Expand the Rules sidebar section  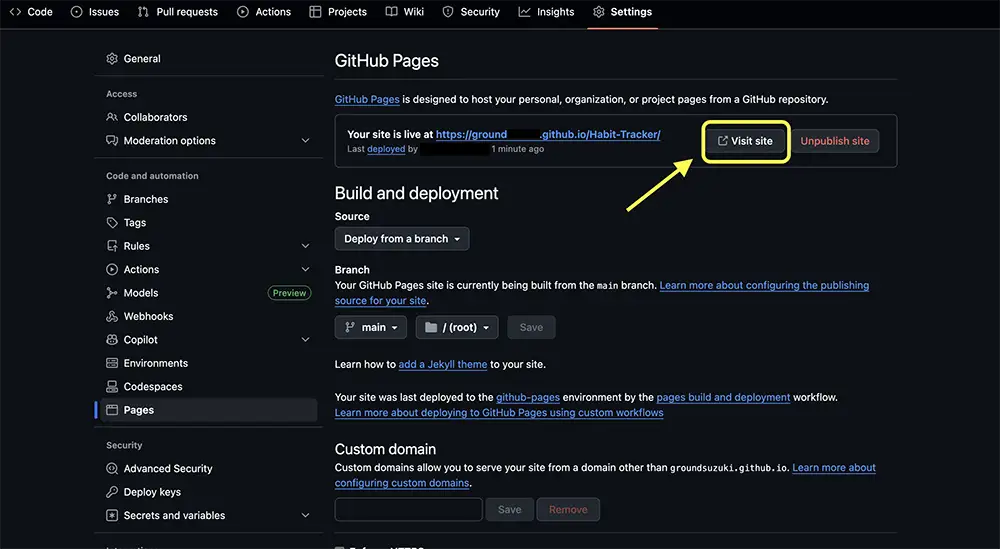pos(305,246)
